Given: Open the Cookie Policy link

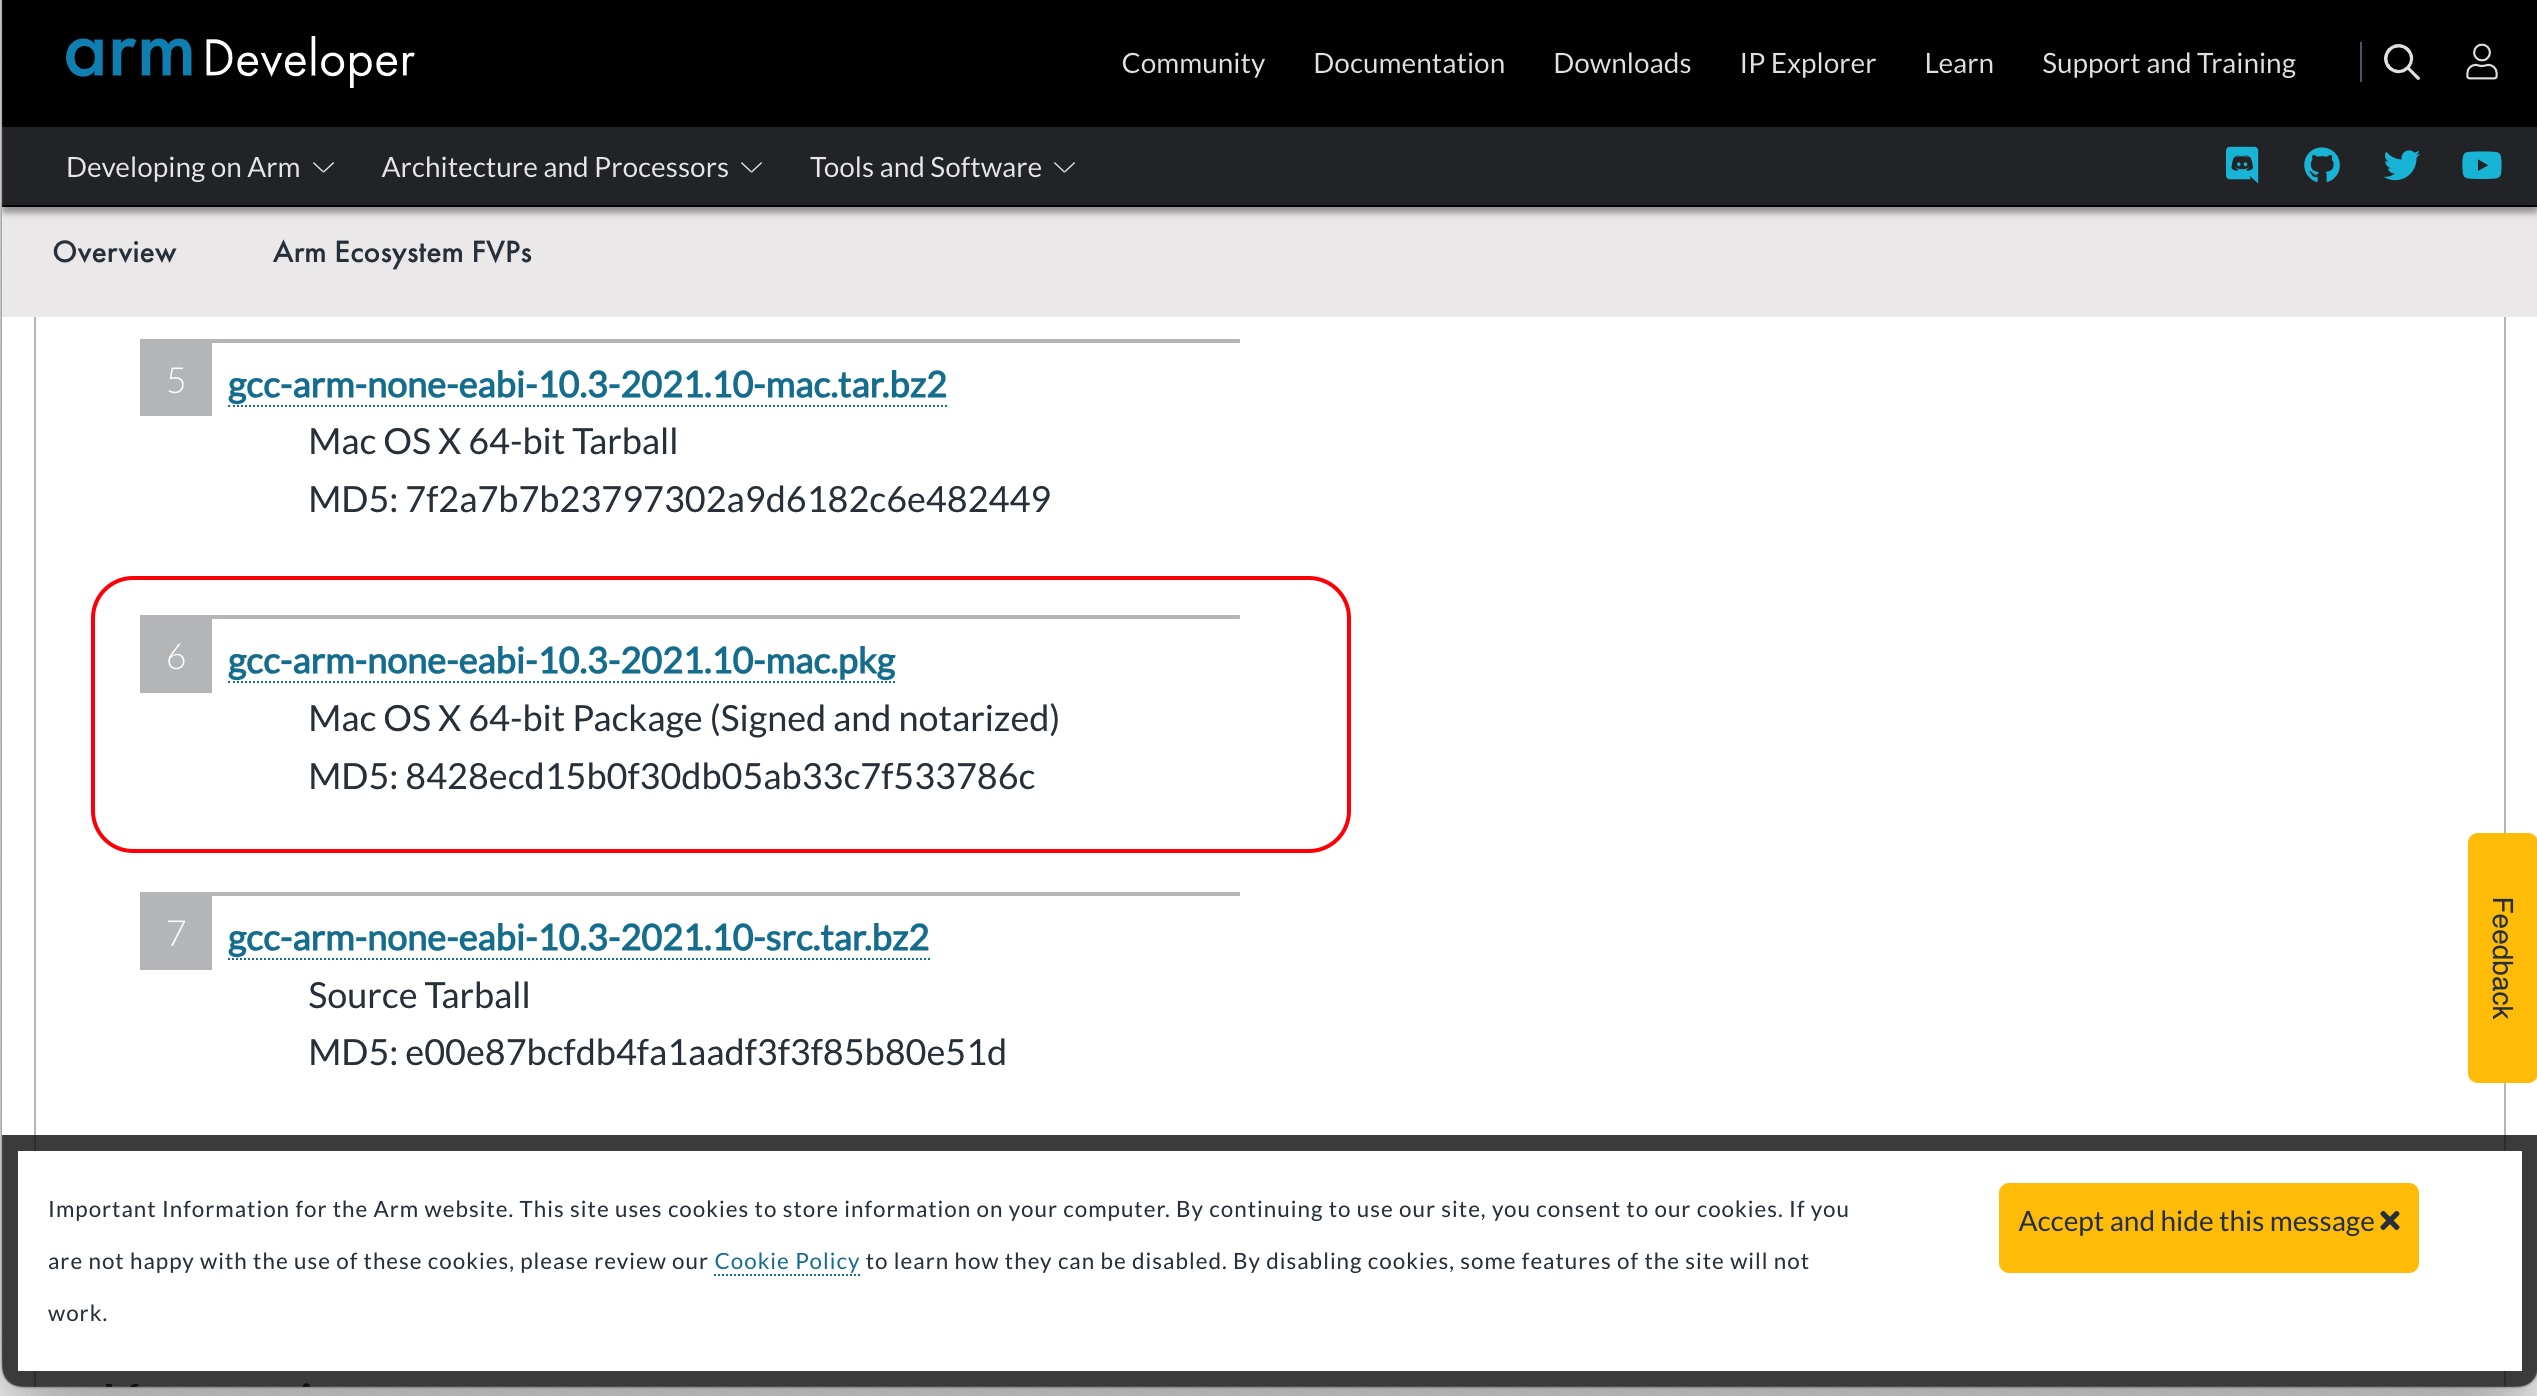Looking at the screenshot, I should pyautogui.click(x=786, y=1261).
